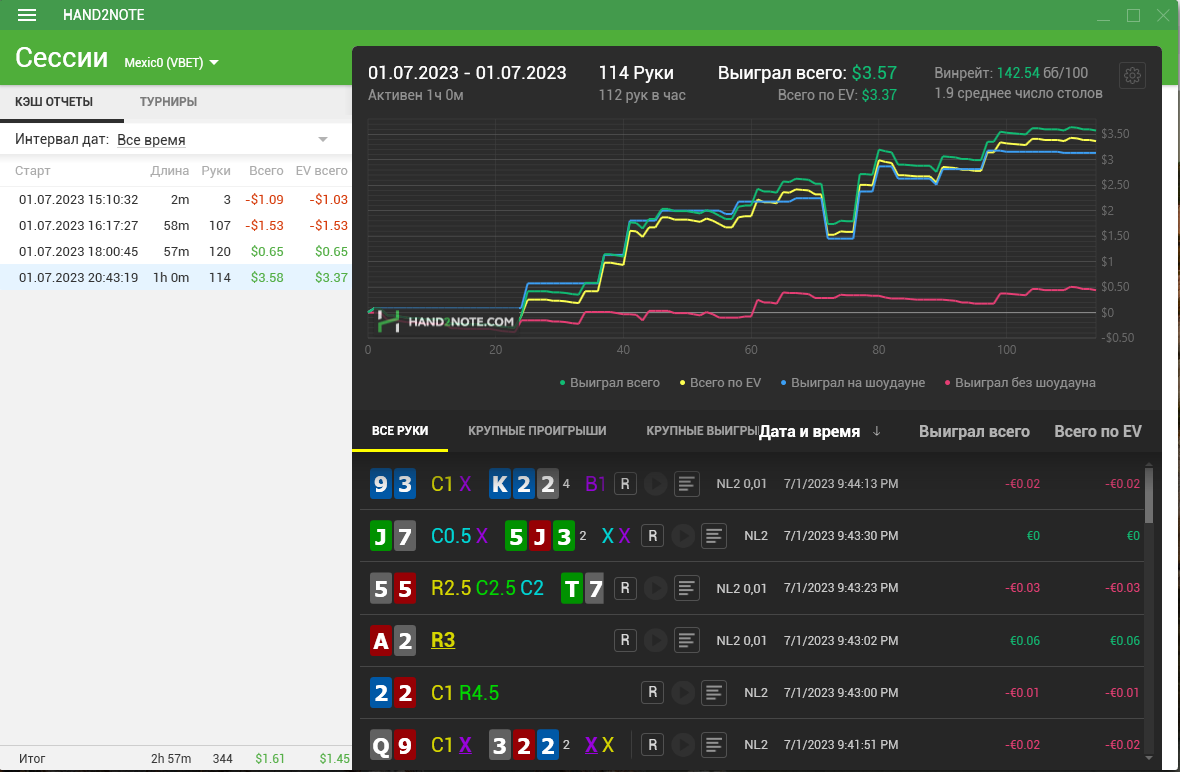Toggle the 'Выиграл всего' legend series

click(610, 382)
